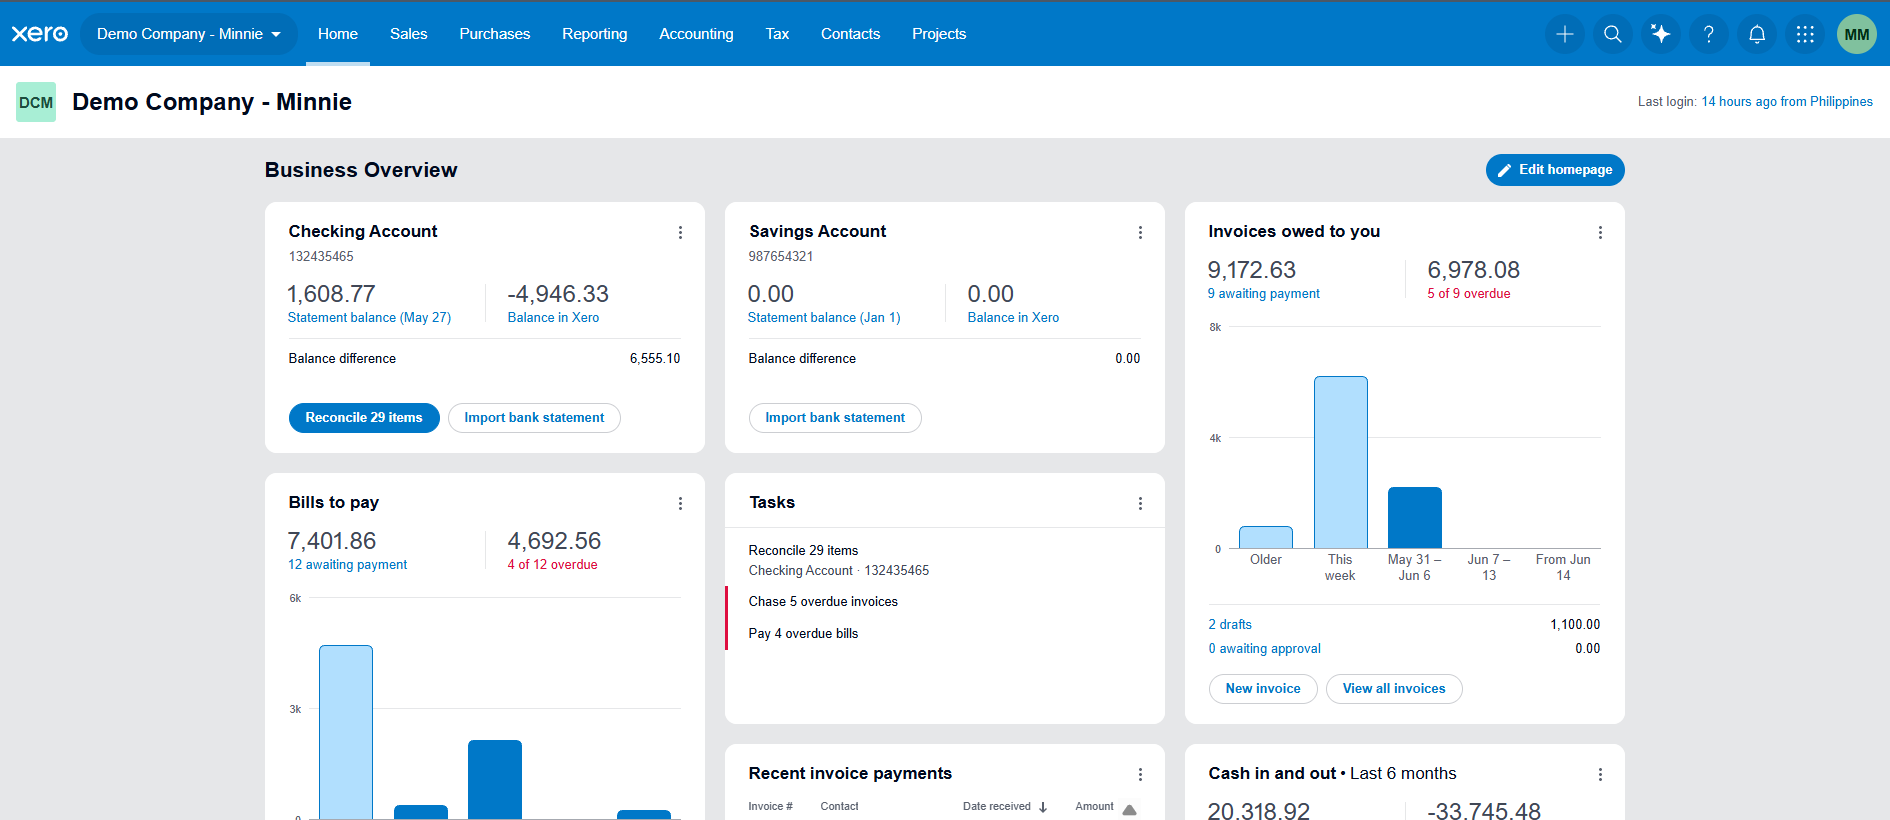
Task: Open the Sales menu
Action: coord(408,34)
